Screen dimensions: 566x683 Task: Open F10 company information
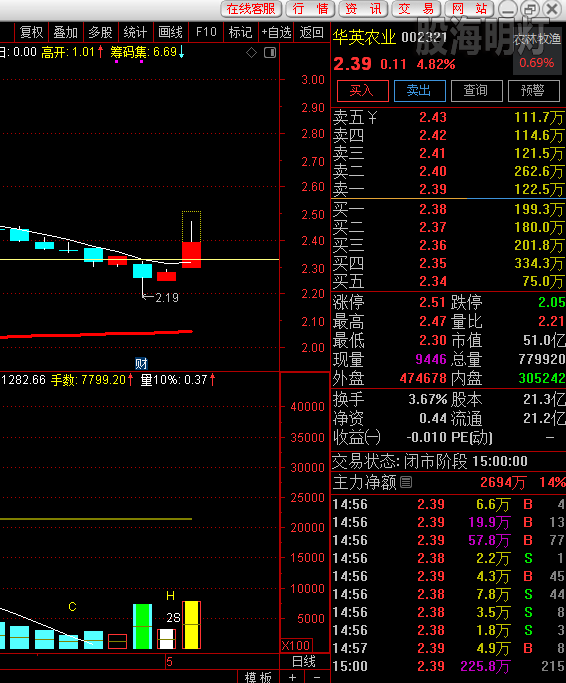coord(206,32)
